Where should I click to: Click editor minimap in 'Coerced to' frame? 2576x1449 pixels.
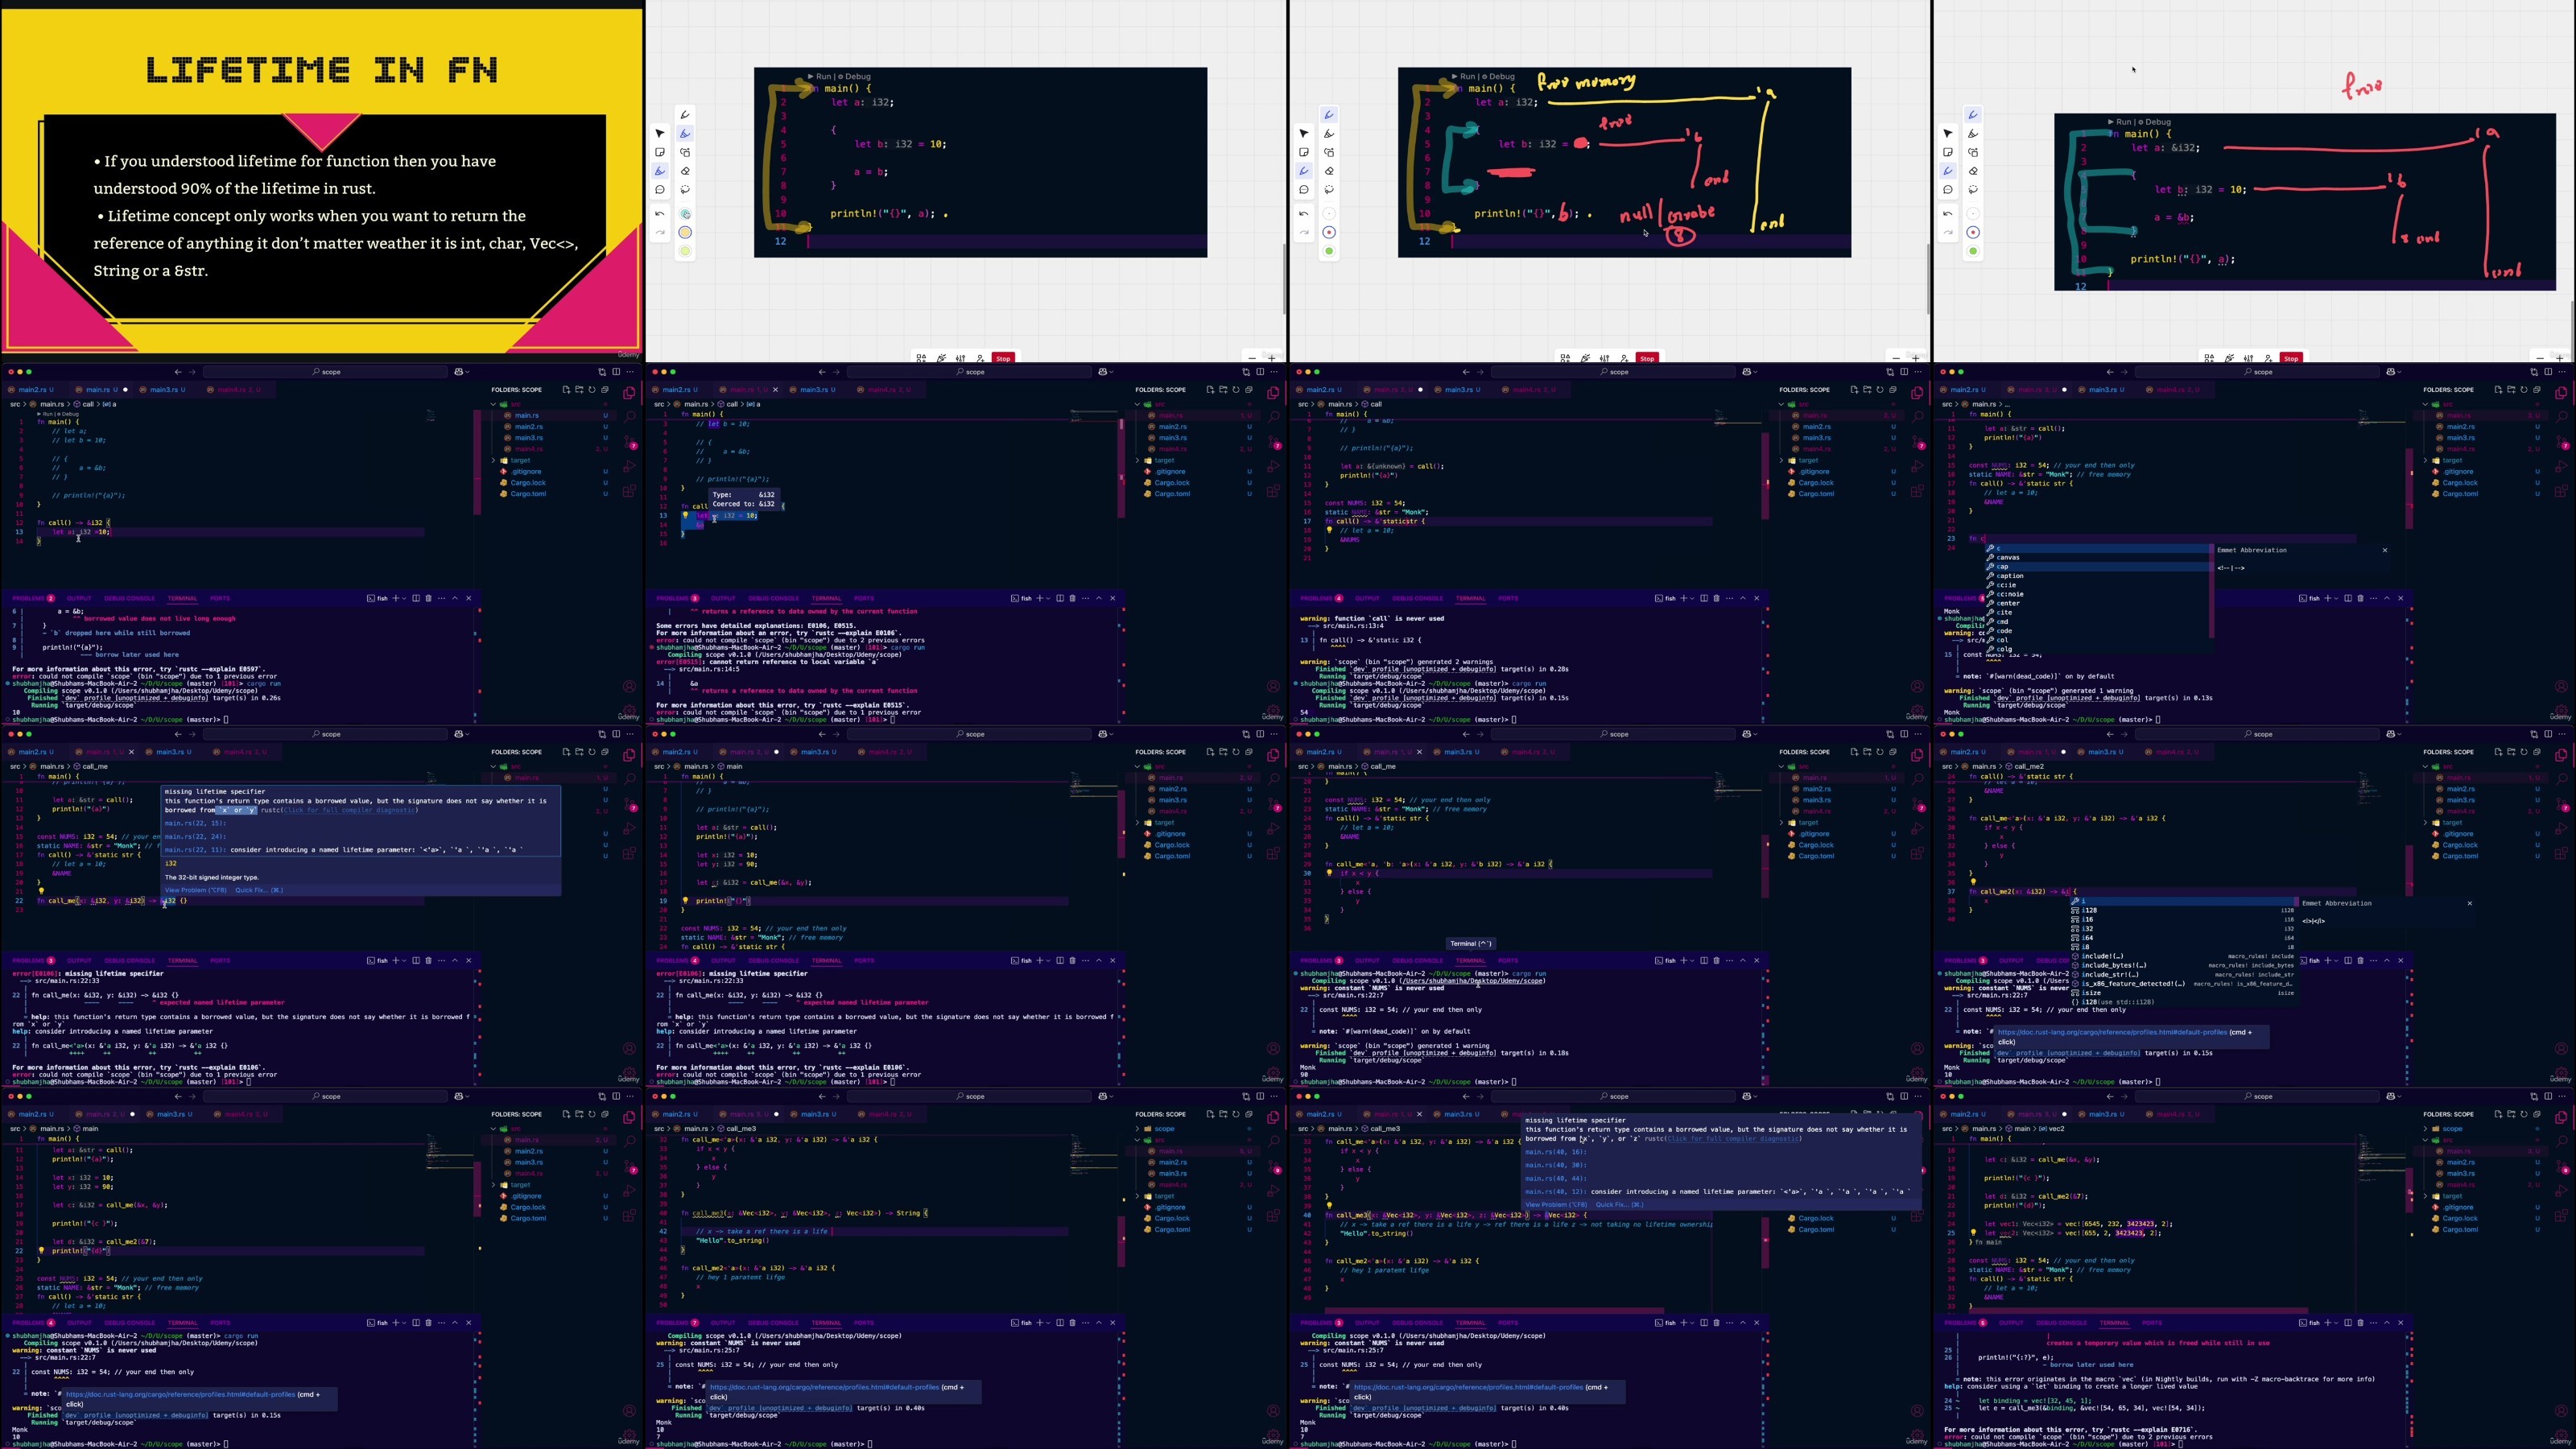[x=1093, y=415]
